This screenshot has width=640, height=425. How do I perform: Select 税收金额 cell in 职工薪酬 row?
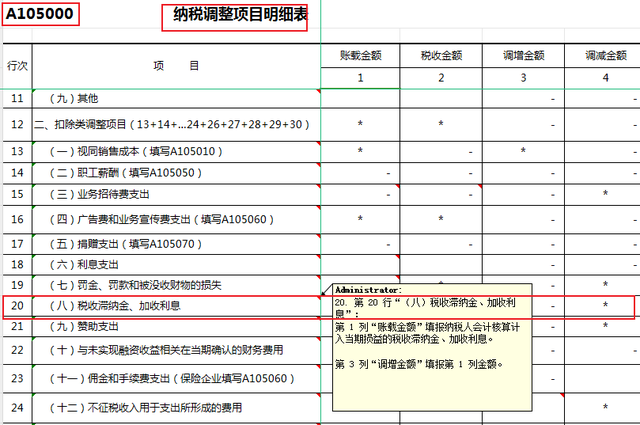point(441,173)
